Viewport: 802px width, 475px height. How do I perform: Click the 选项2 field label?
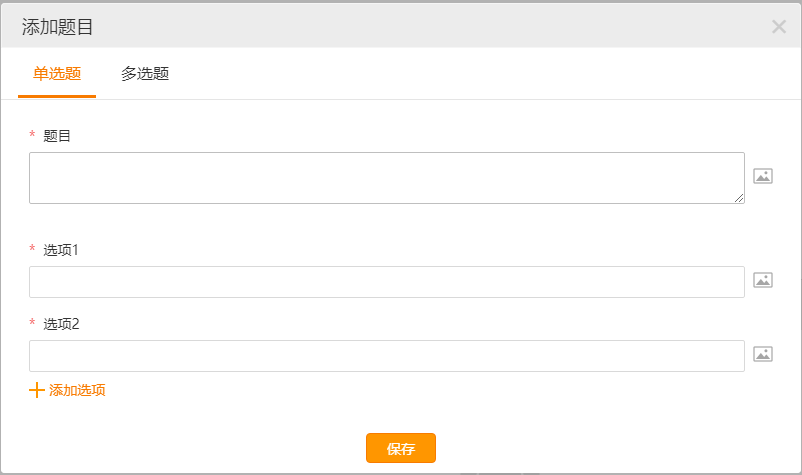pyautogui.click(x=61, y=324)
